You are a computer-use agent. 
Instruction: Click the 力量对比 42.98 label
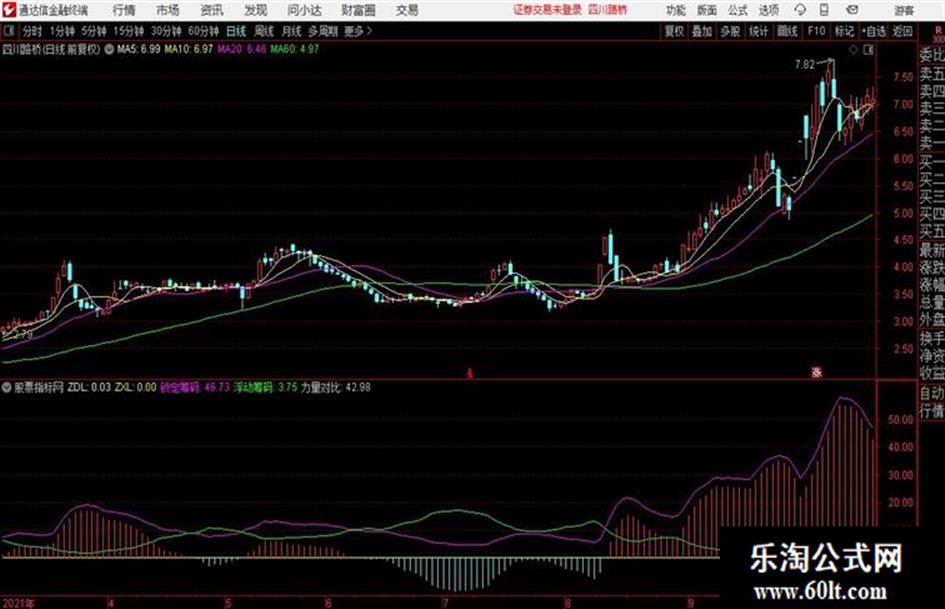(x=336, y=387)
